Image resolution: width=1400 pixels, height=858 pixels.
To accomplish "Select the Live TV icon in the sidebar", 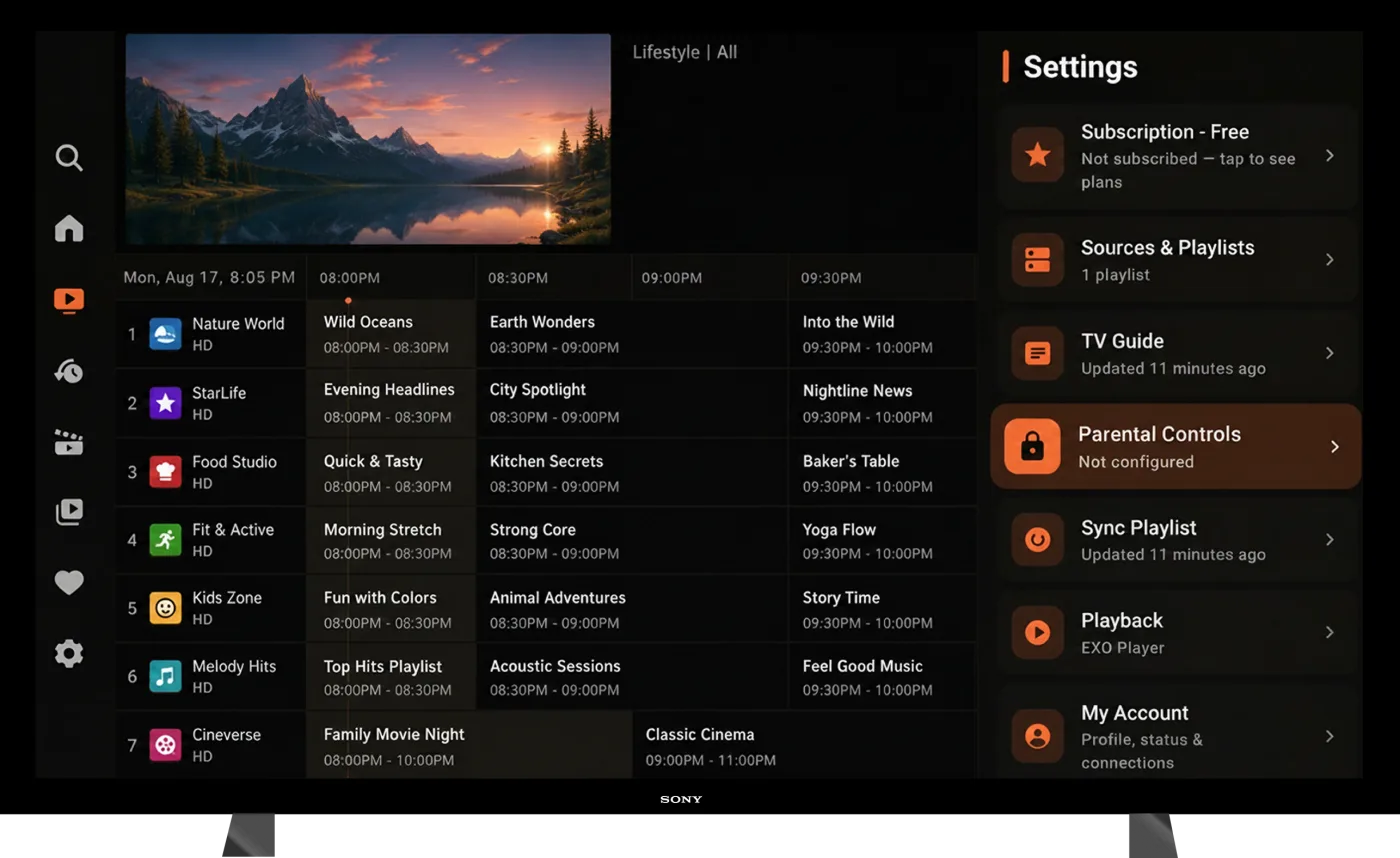I will pyautogui.click(x=69, y=300).
